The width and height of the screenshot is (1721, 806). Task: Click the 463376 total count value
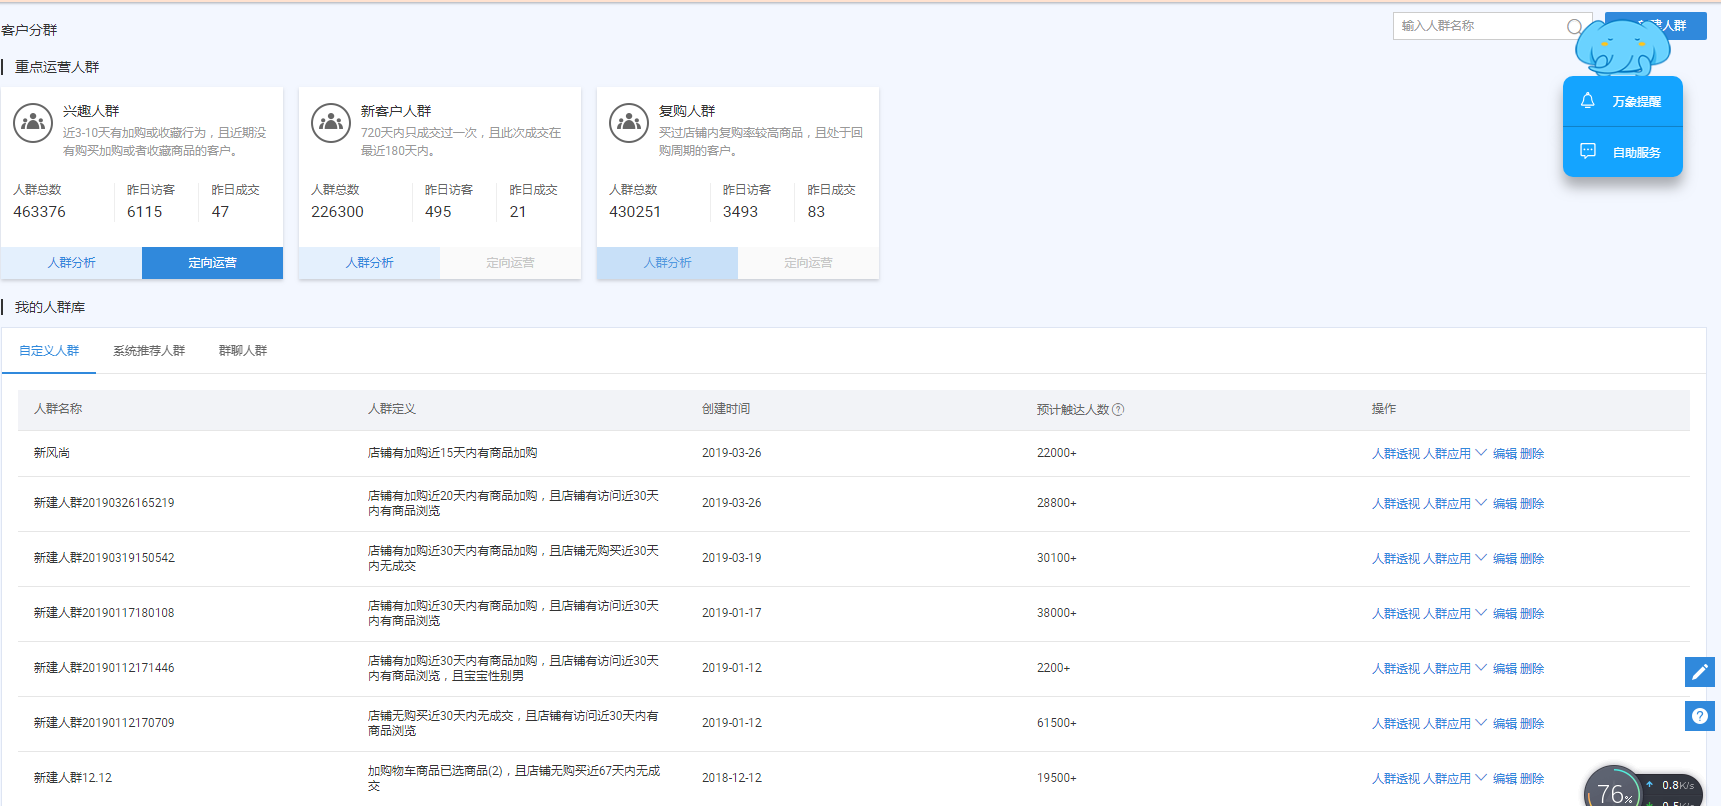tap(39, 212)
